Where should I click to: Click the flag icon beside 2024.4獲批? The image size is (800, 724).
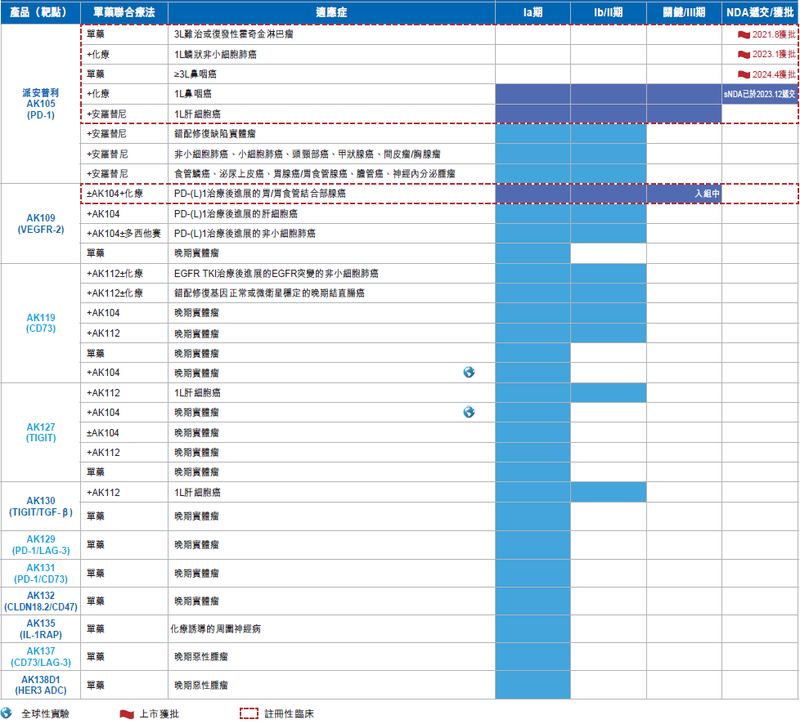click(x=743, y=74)
